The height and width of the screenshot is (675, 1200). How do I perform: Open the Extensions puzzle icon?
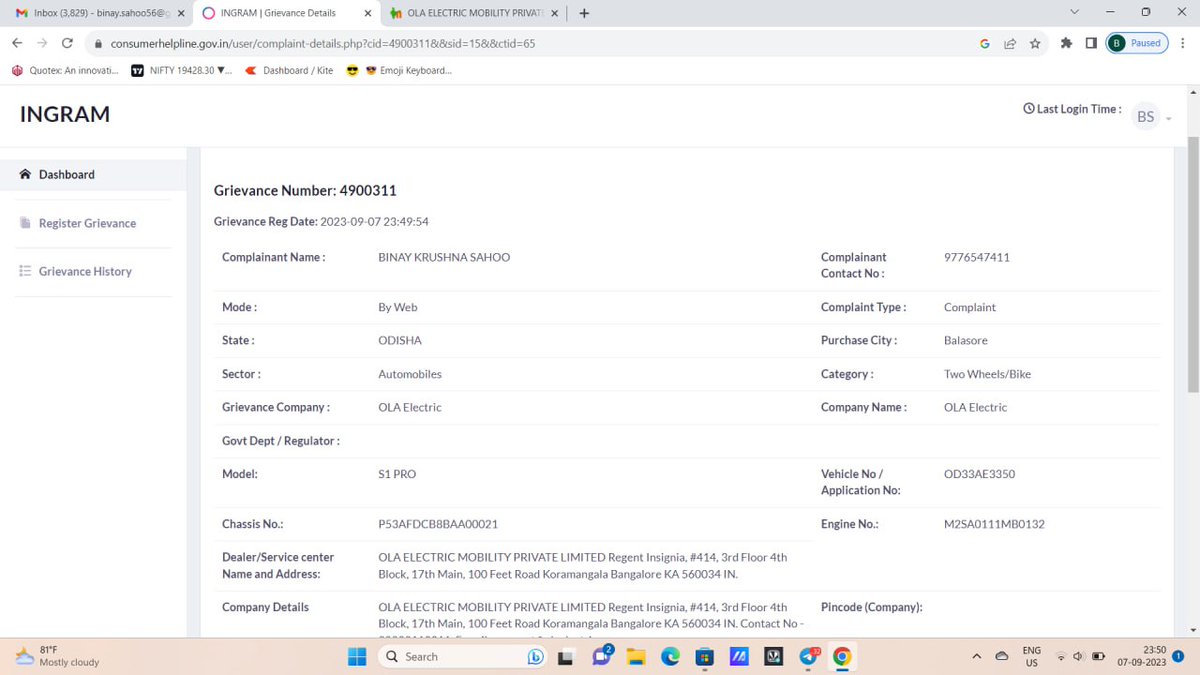[x=1066, y=43]
